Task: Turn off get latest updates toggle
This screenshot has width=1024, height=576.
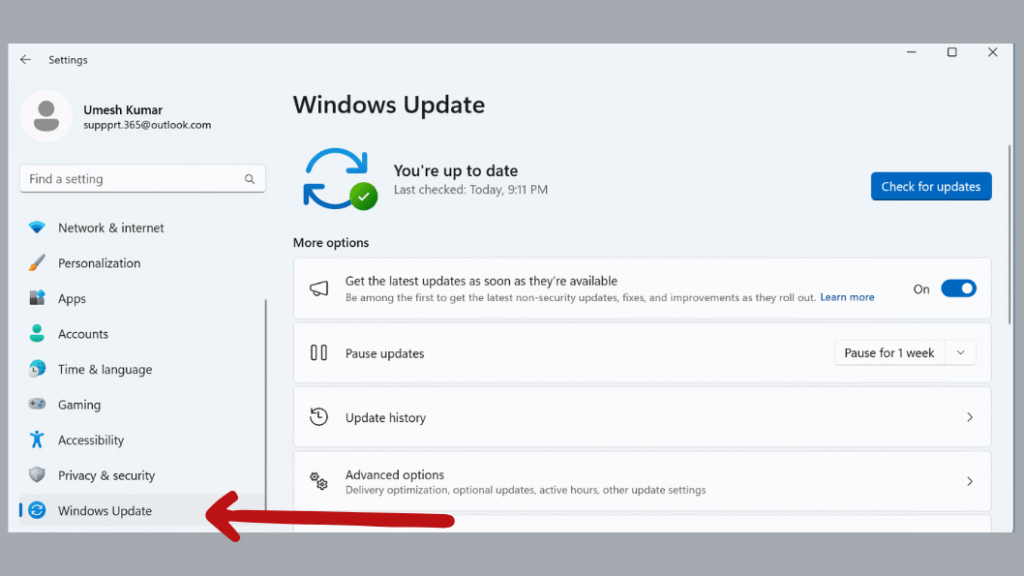Action: [x=958, y=289]
